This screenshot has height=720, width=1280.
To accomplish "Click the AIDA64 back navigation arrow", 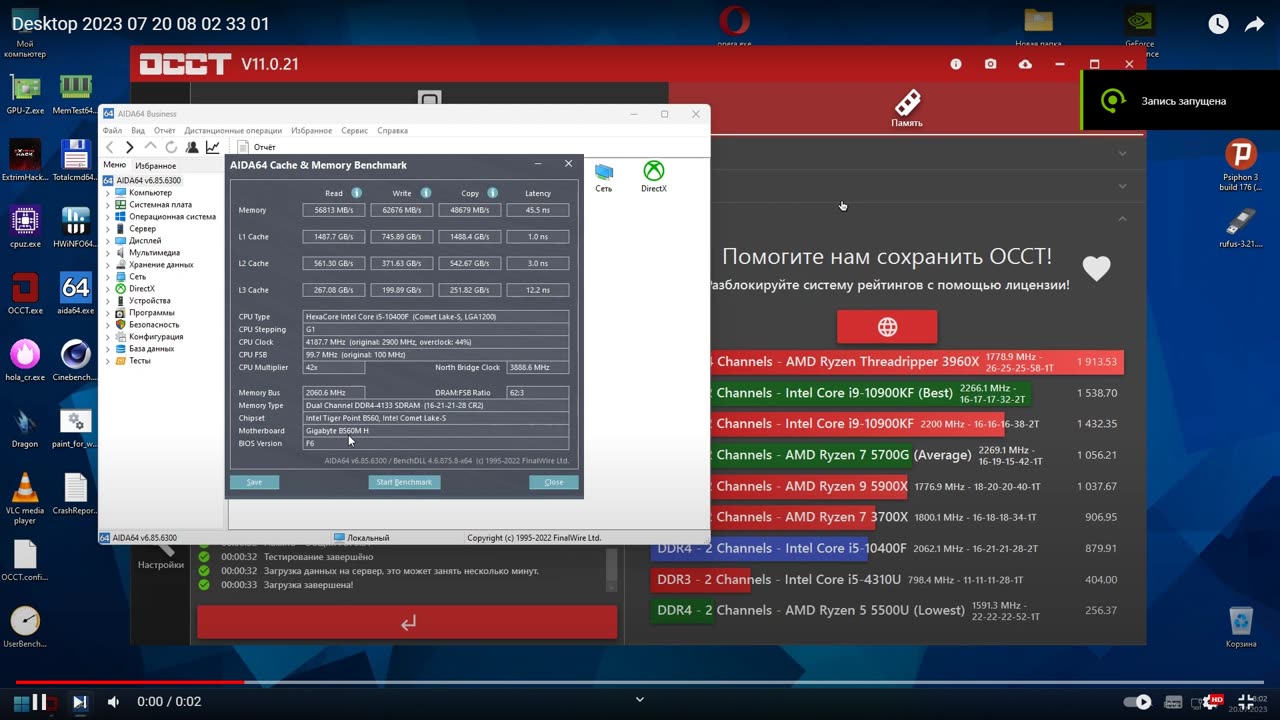I will tap(111, 147).
